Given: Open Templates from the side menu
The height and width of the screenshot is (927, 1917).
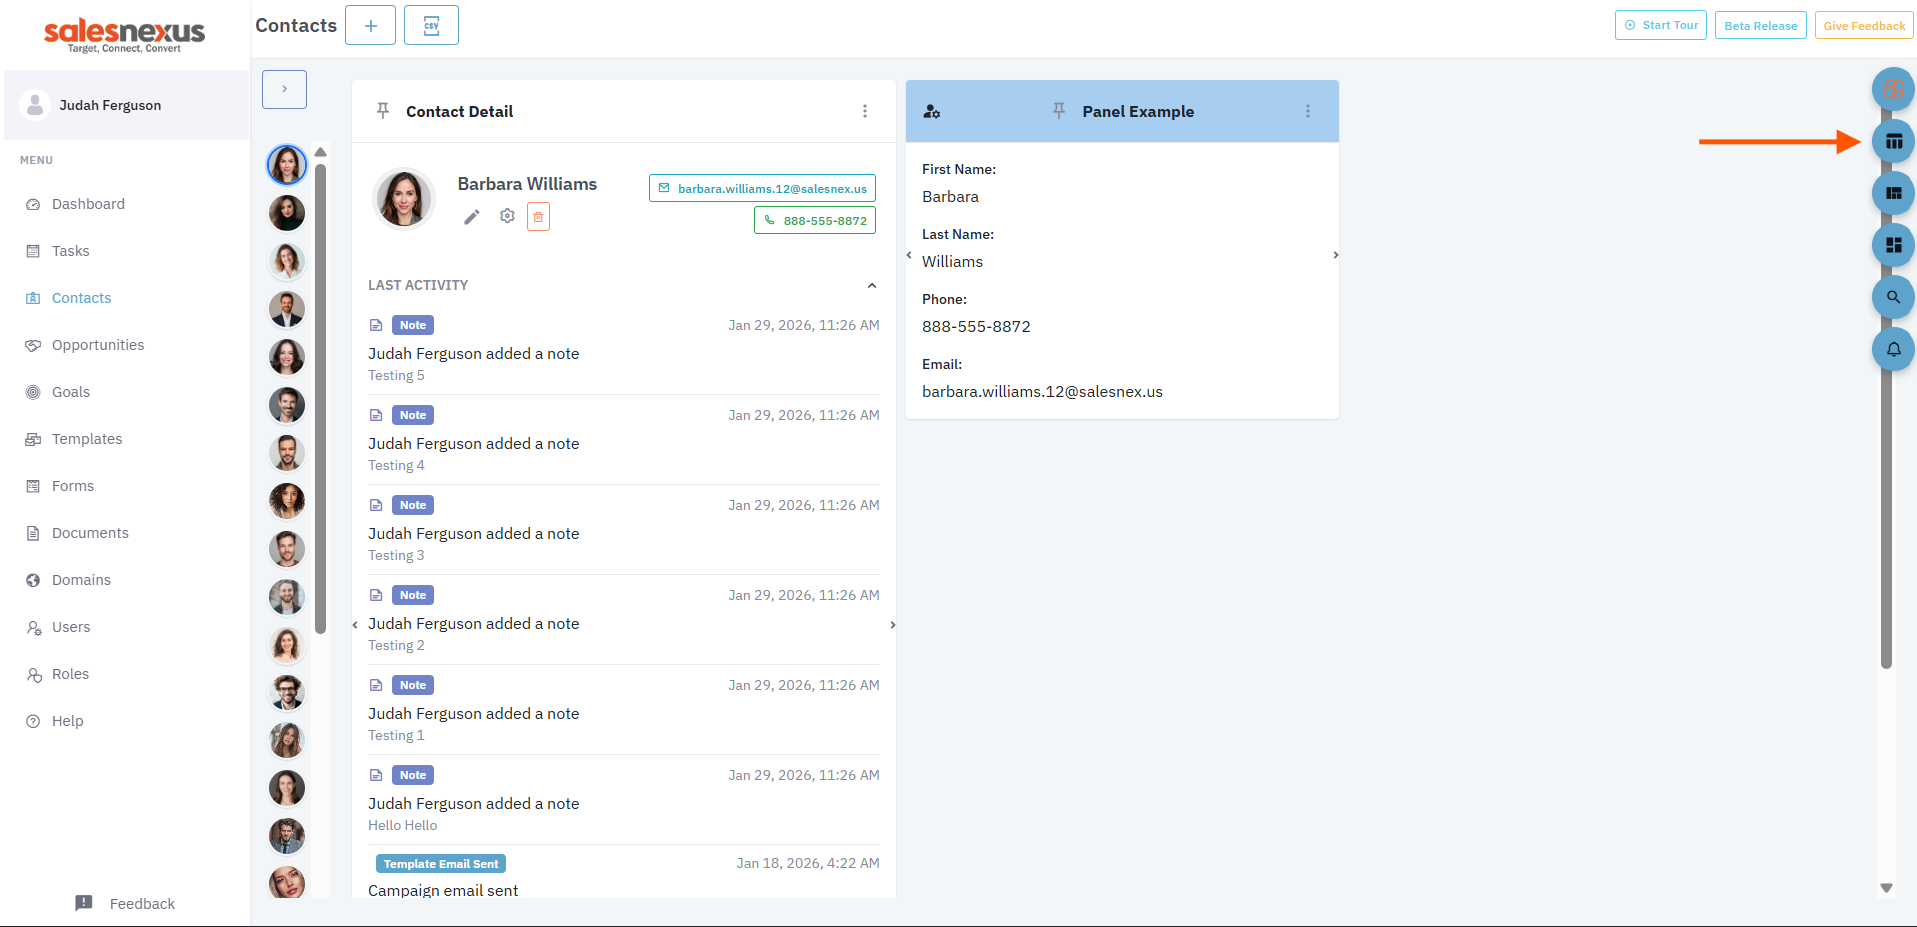Looking at the screenshot, I should pyautogui.click(x=87, y=439).
